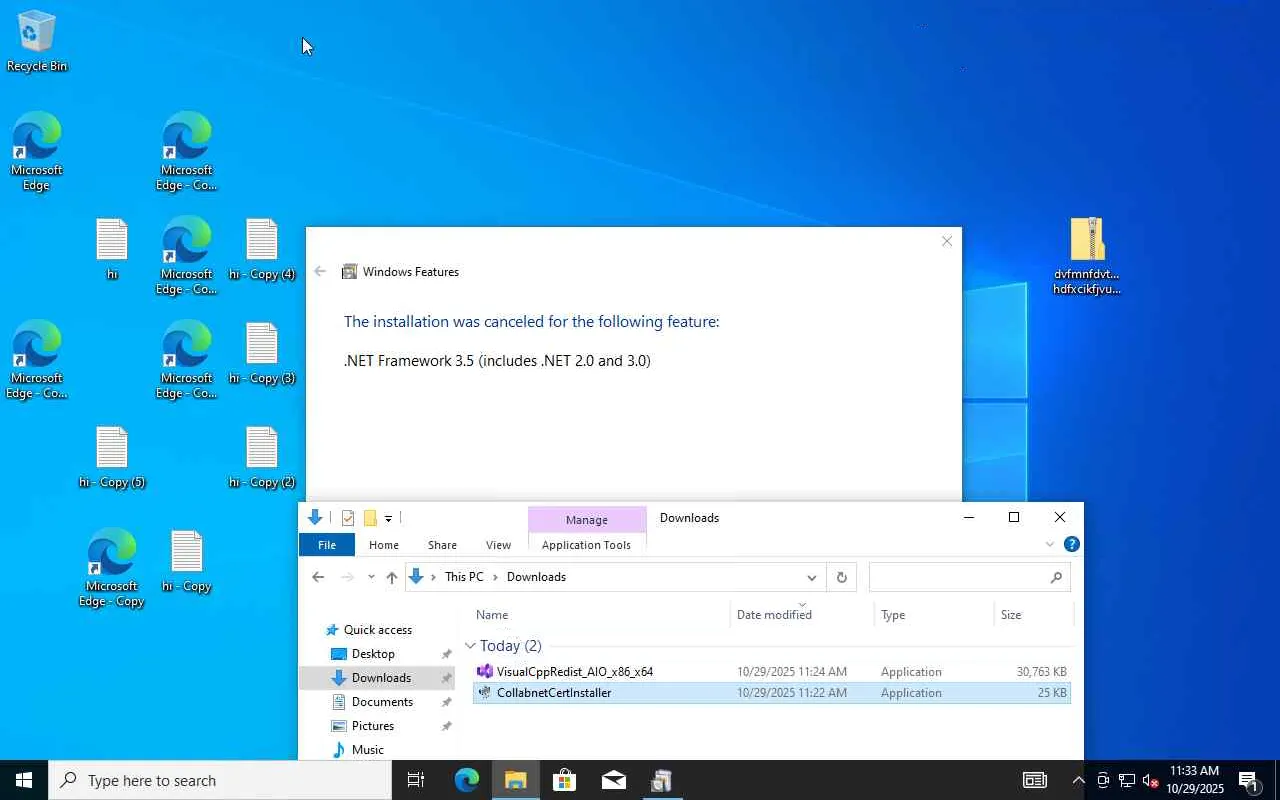Open Pictures in the navigation pane
Viewport: 1280px width, 800px height.
(373, 726)
